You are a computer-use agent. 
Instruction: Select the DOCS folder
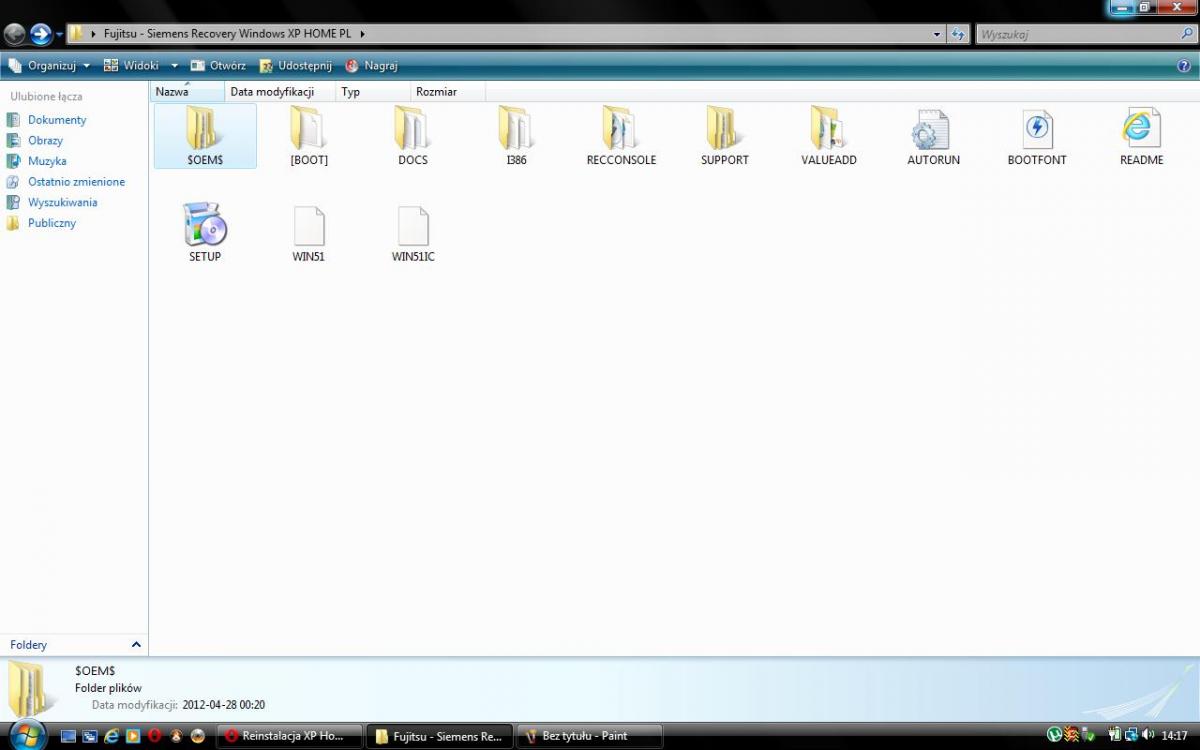pyautogui.click(x=413, y=136)
